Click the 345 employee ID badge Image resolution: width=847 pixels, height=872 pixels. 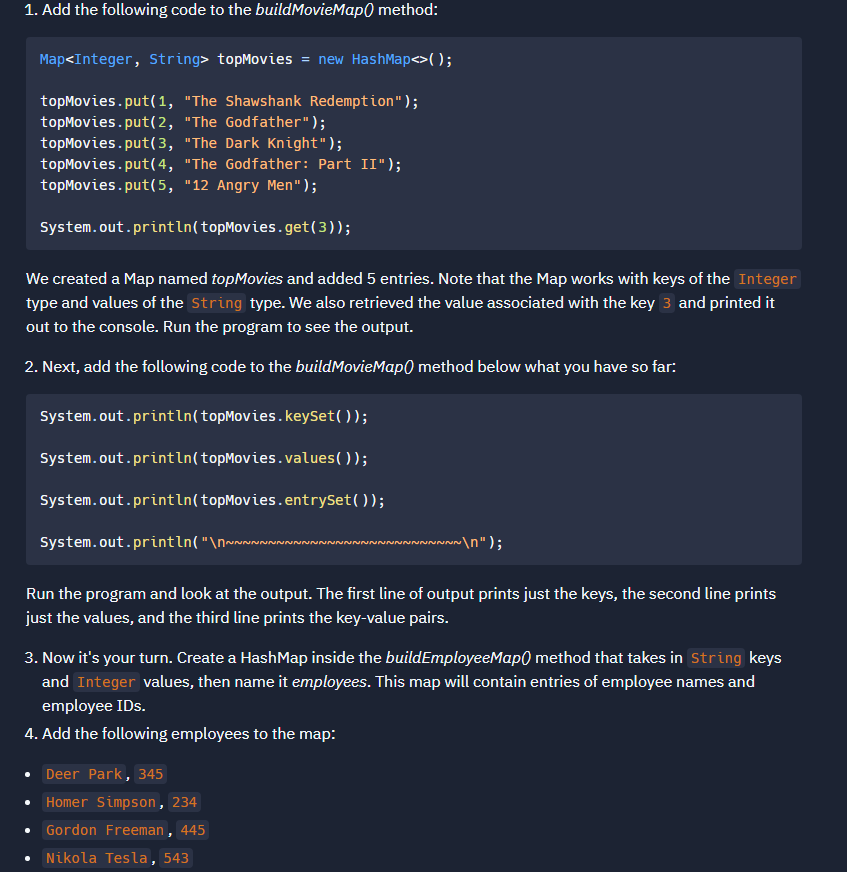coord(150,773)
